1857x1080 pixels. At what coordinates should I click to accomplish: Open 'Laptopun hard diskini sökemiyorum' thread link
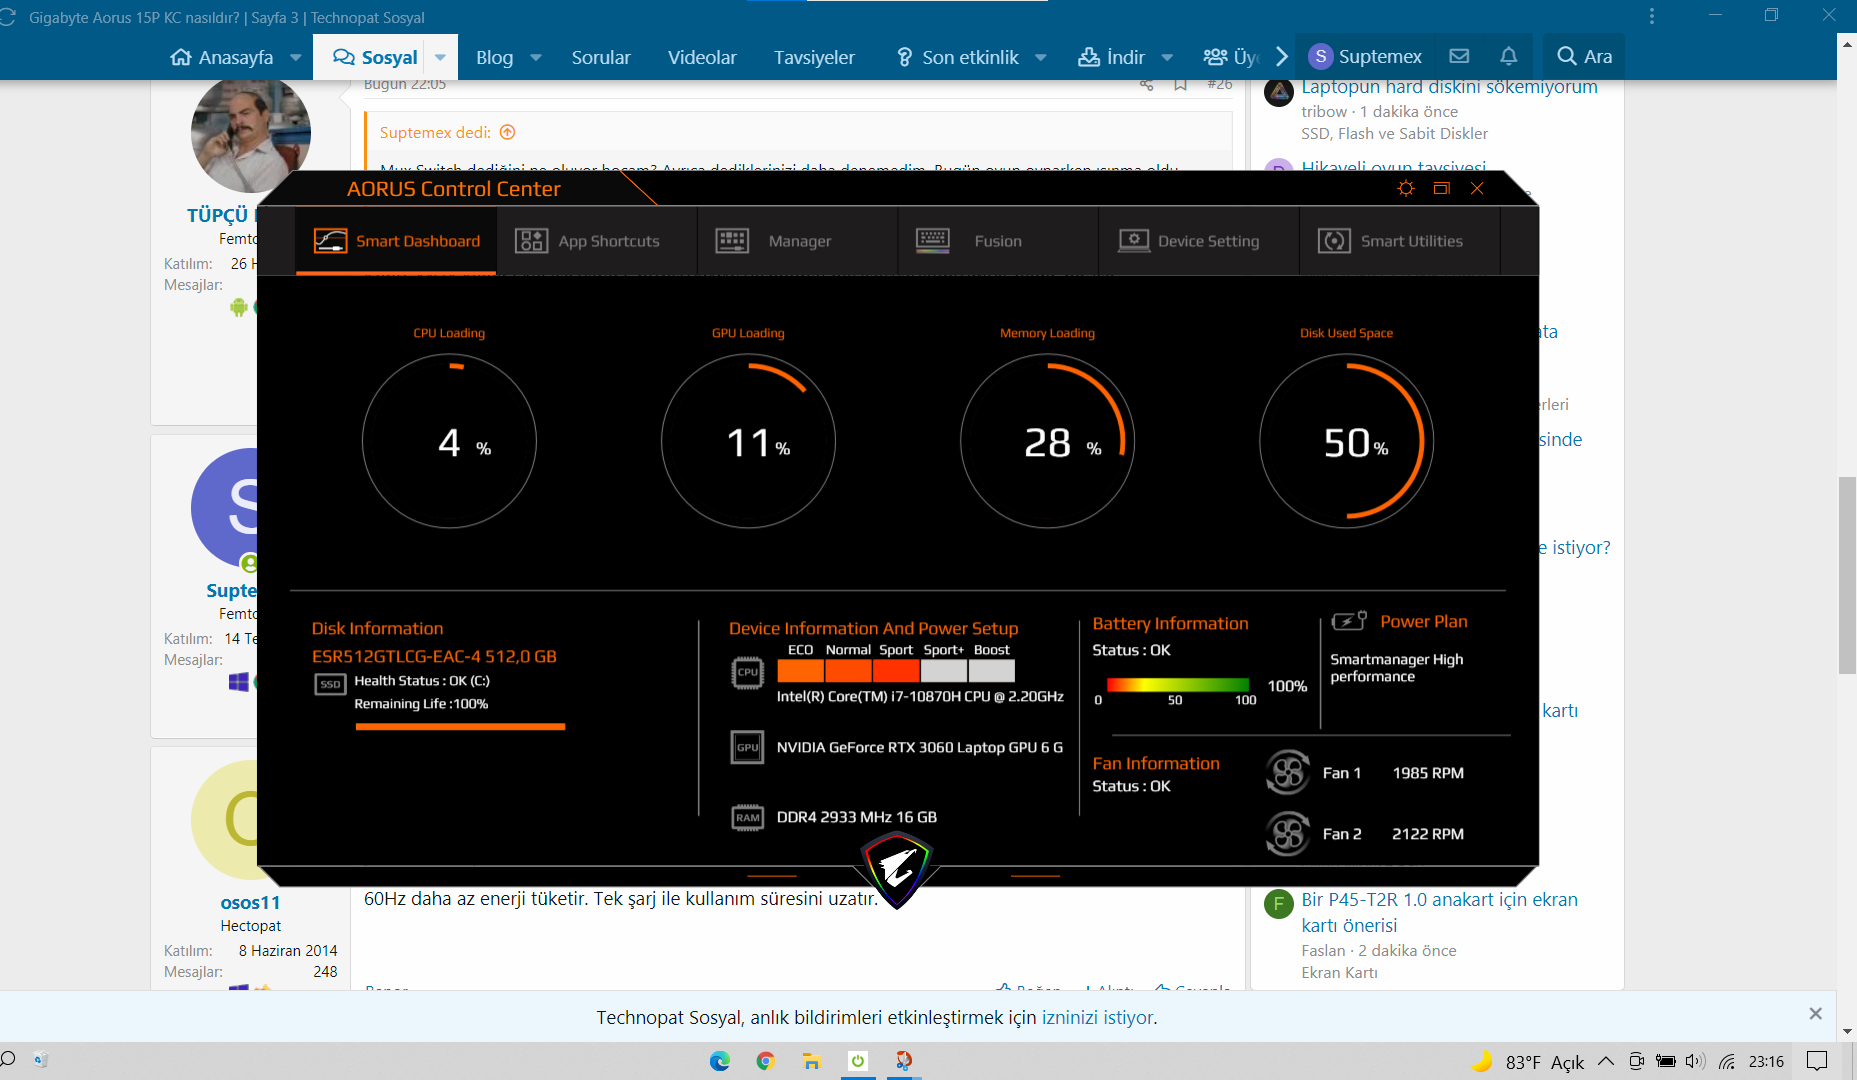(1449, 87)
